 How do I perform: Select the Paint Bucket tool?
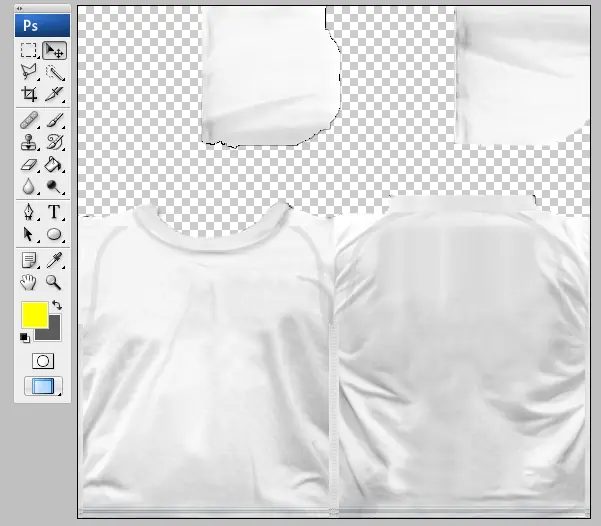[x=54, y=165]
